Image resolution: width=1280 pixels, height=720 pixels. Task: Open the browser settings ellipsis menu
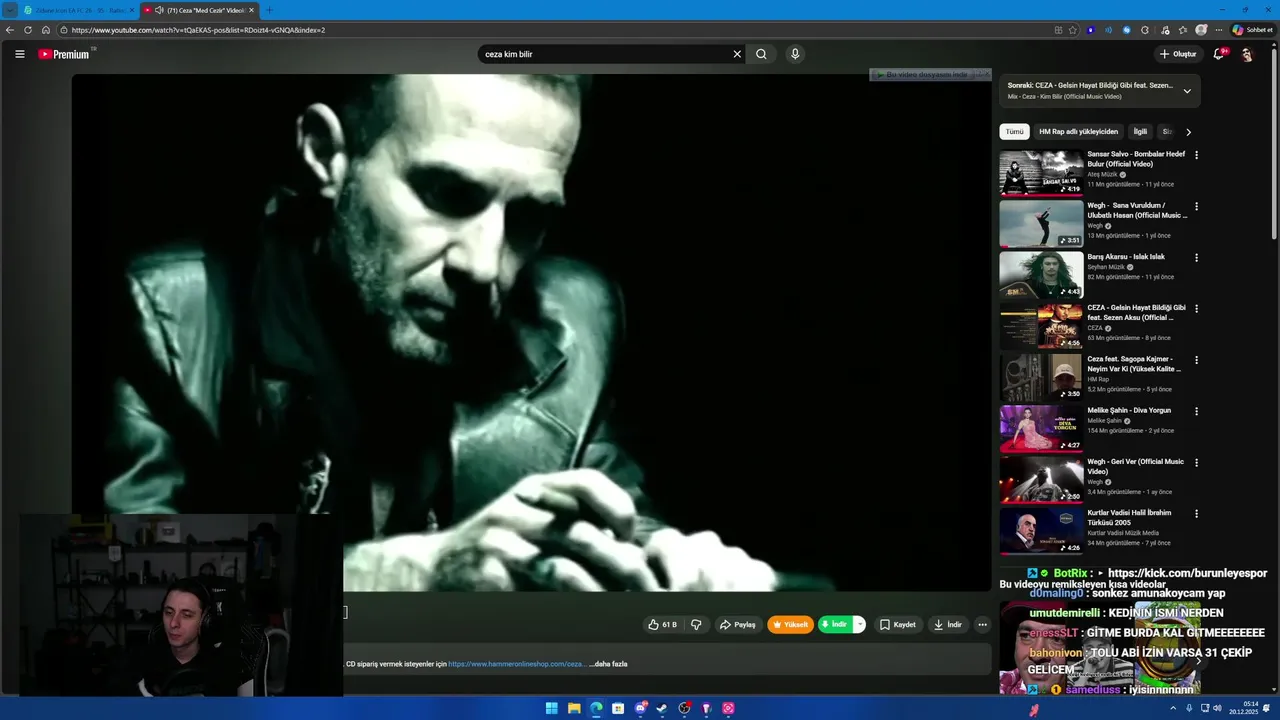1218,30
